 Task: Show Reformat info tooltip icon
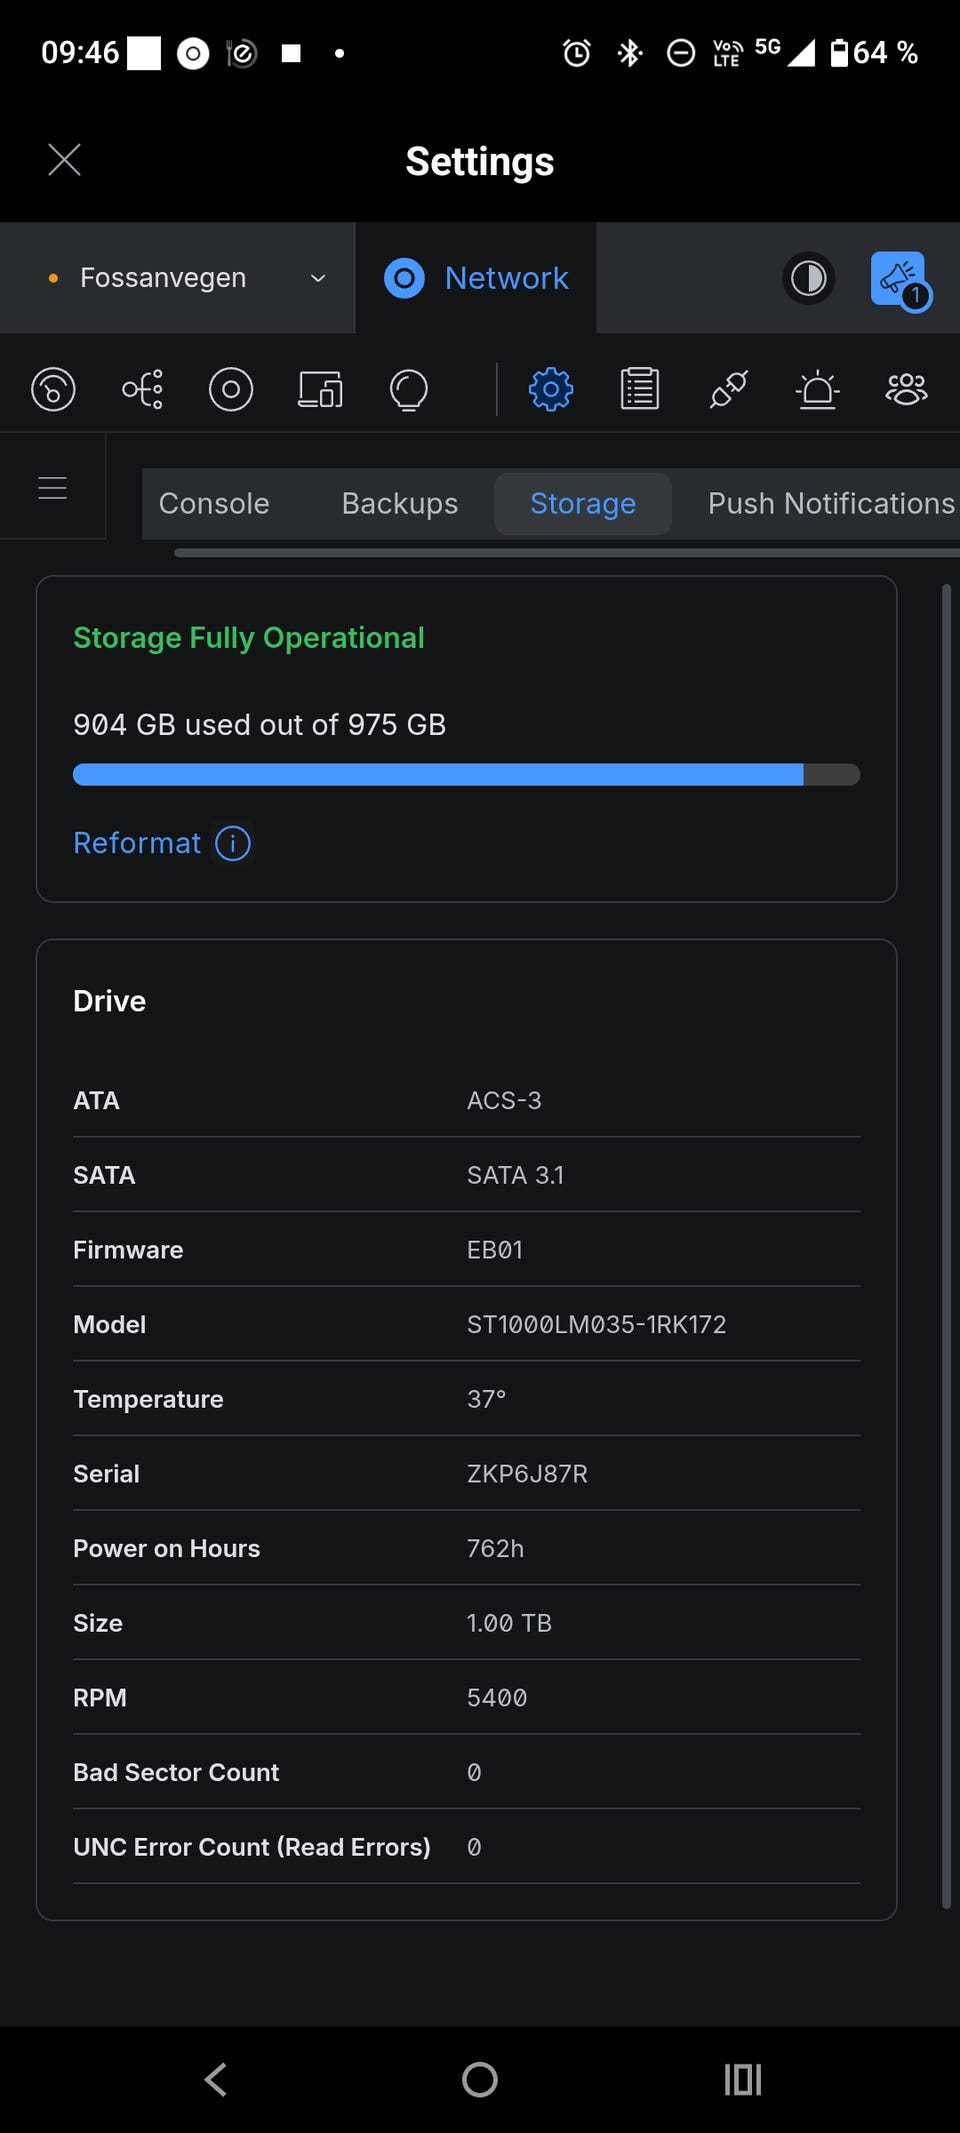(233, 843)
